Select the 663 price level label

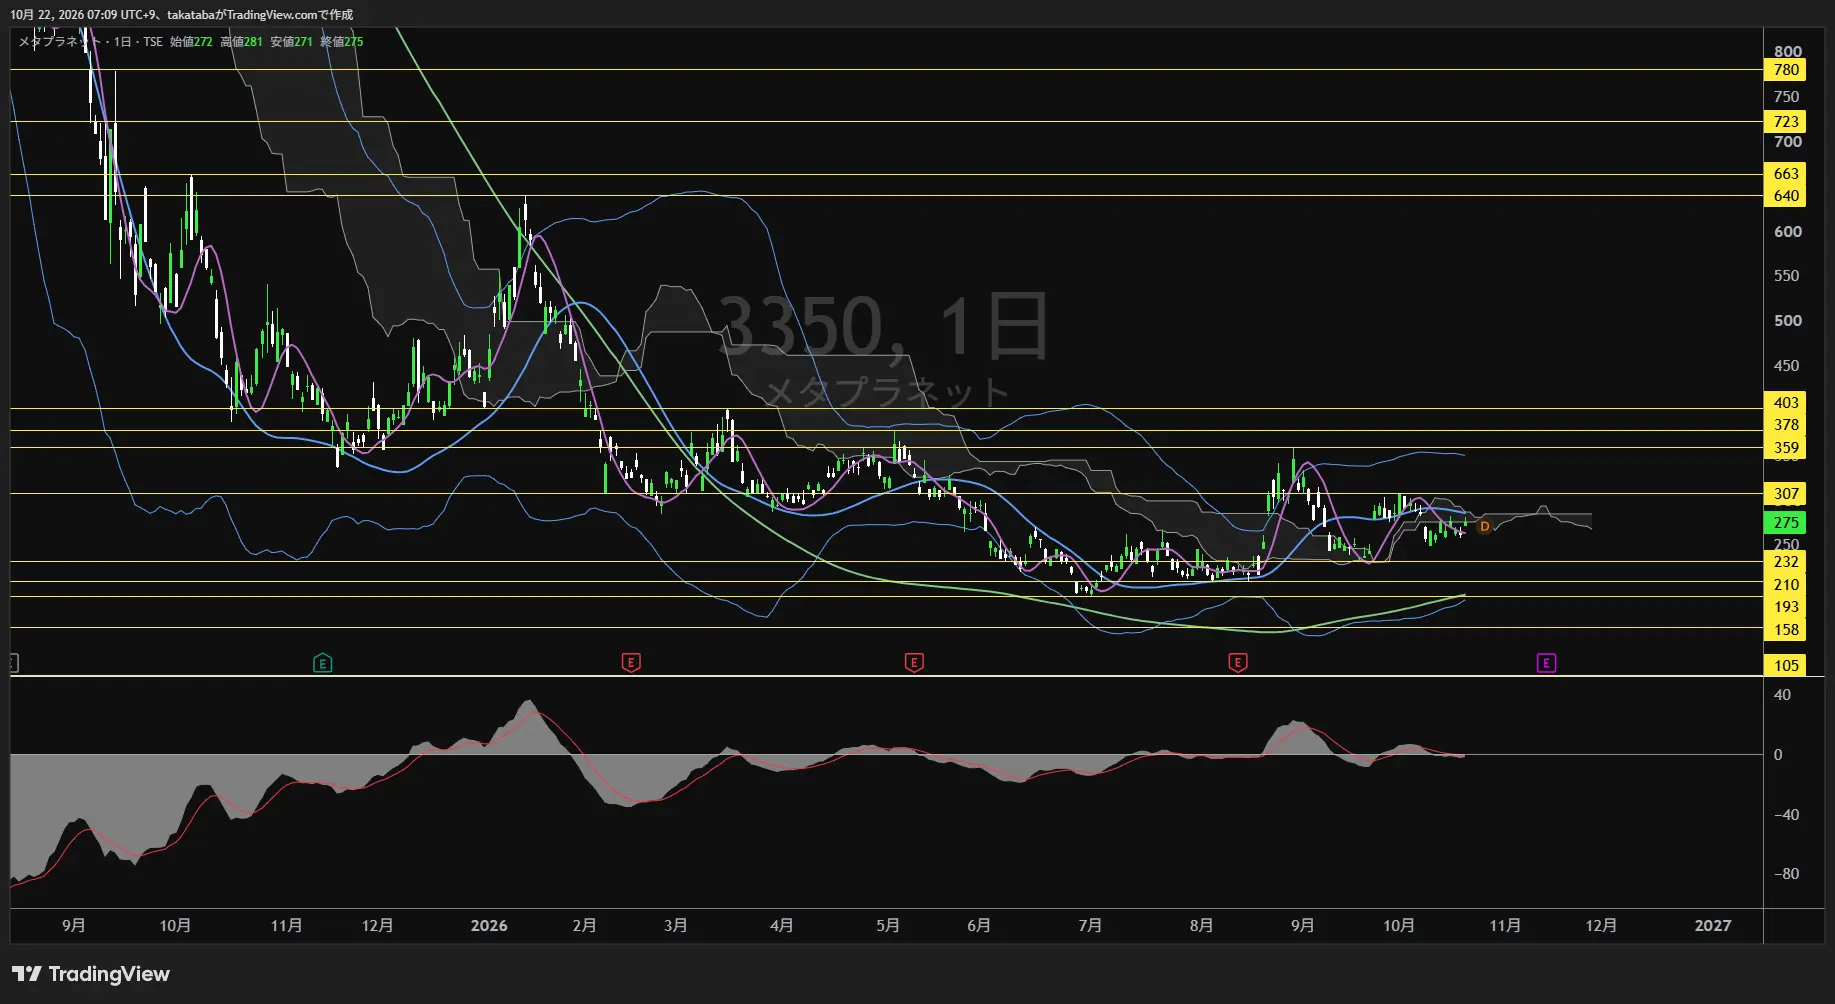tap(1785, 174)
